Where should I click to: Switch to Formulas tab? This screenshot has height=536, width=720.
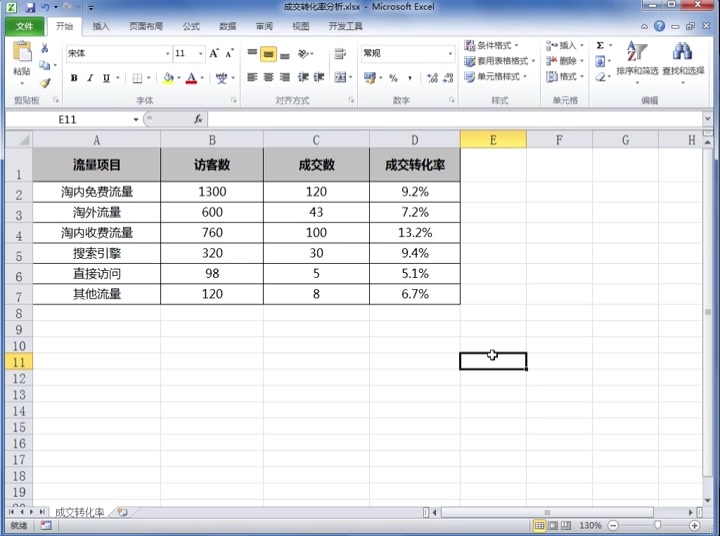click(x=191, y=26)
